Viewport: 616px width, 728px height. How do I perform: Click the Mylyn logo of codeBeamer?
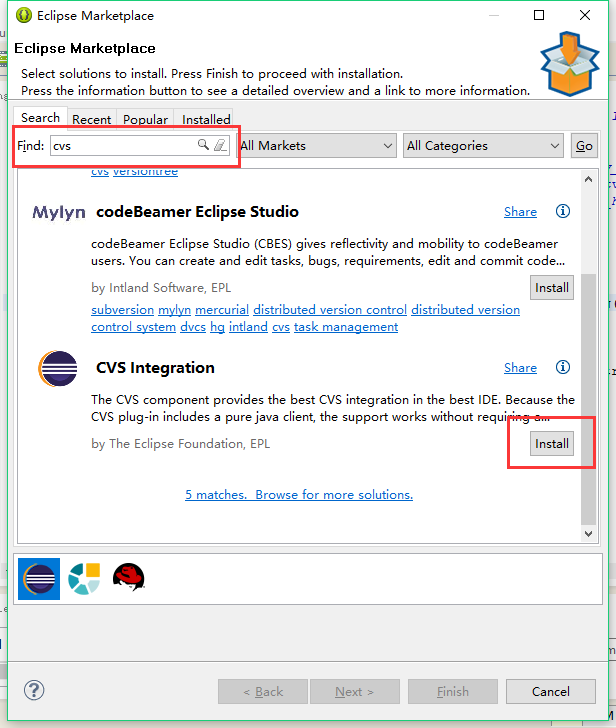[59, 213]
